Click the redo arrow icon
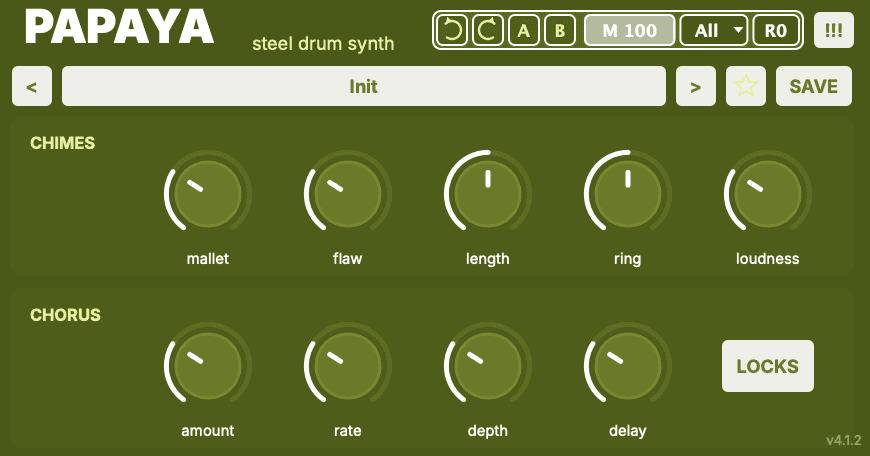The width and height of the screenshot is (870, 456). pos(488,30)
